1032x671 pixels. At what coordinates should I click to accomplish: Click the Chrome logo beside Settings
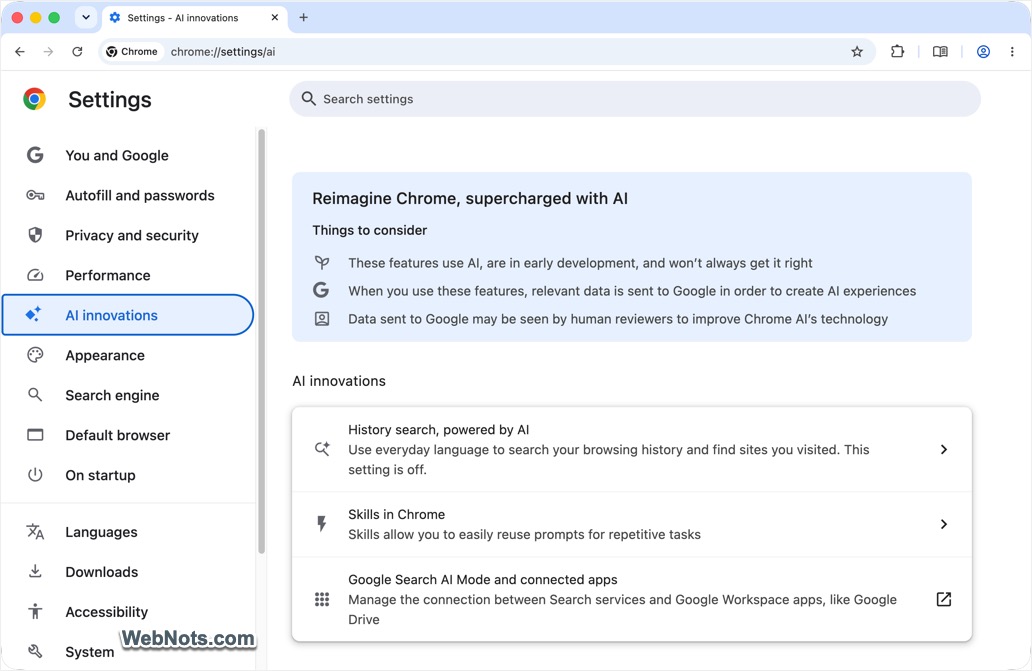point(34,99)
